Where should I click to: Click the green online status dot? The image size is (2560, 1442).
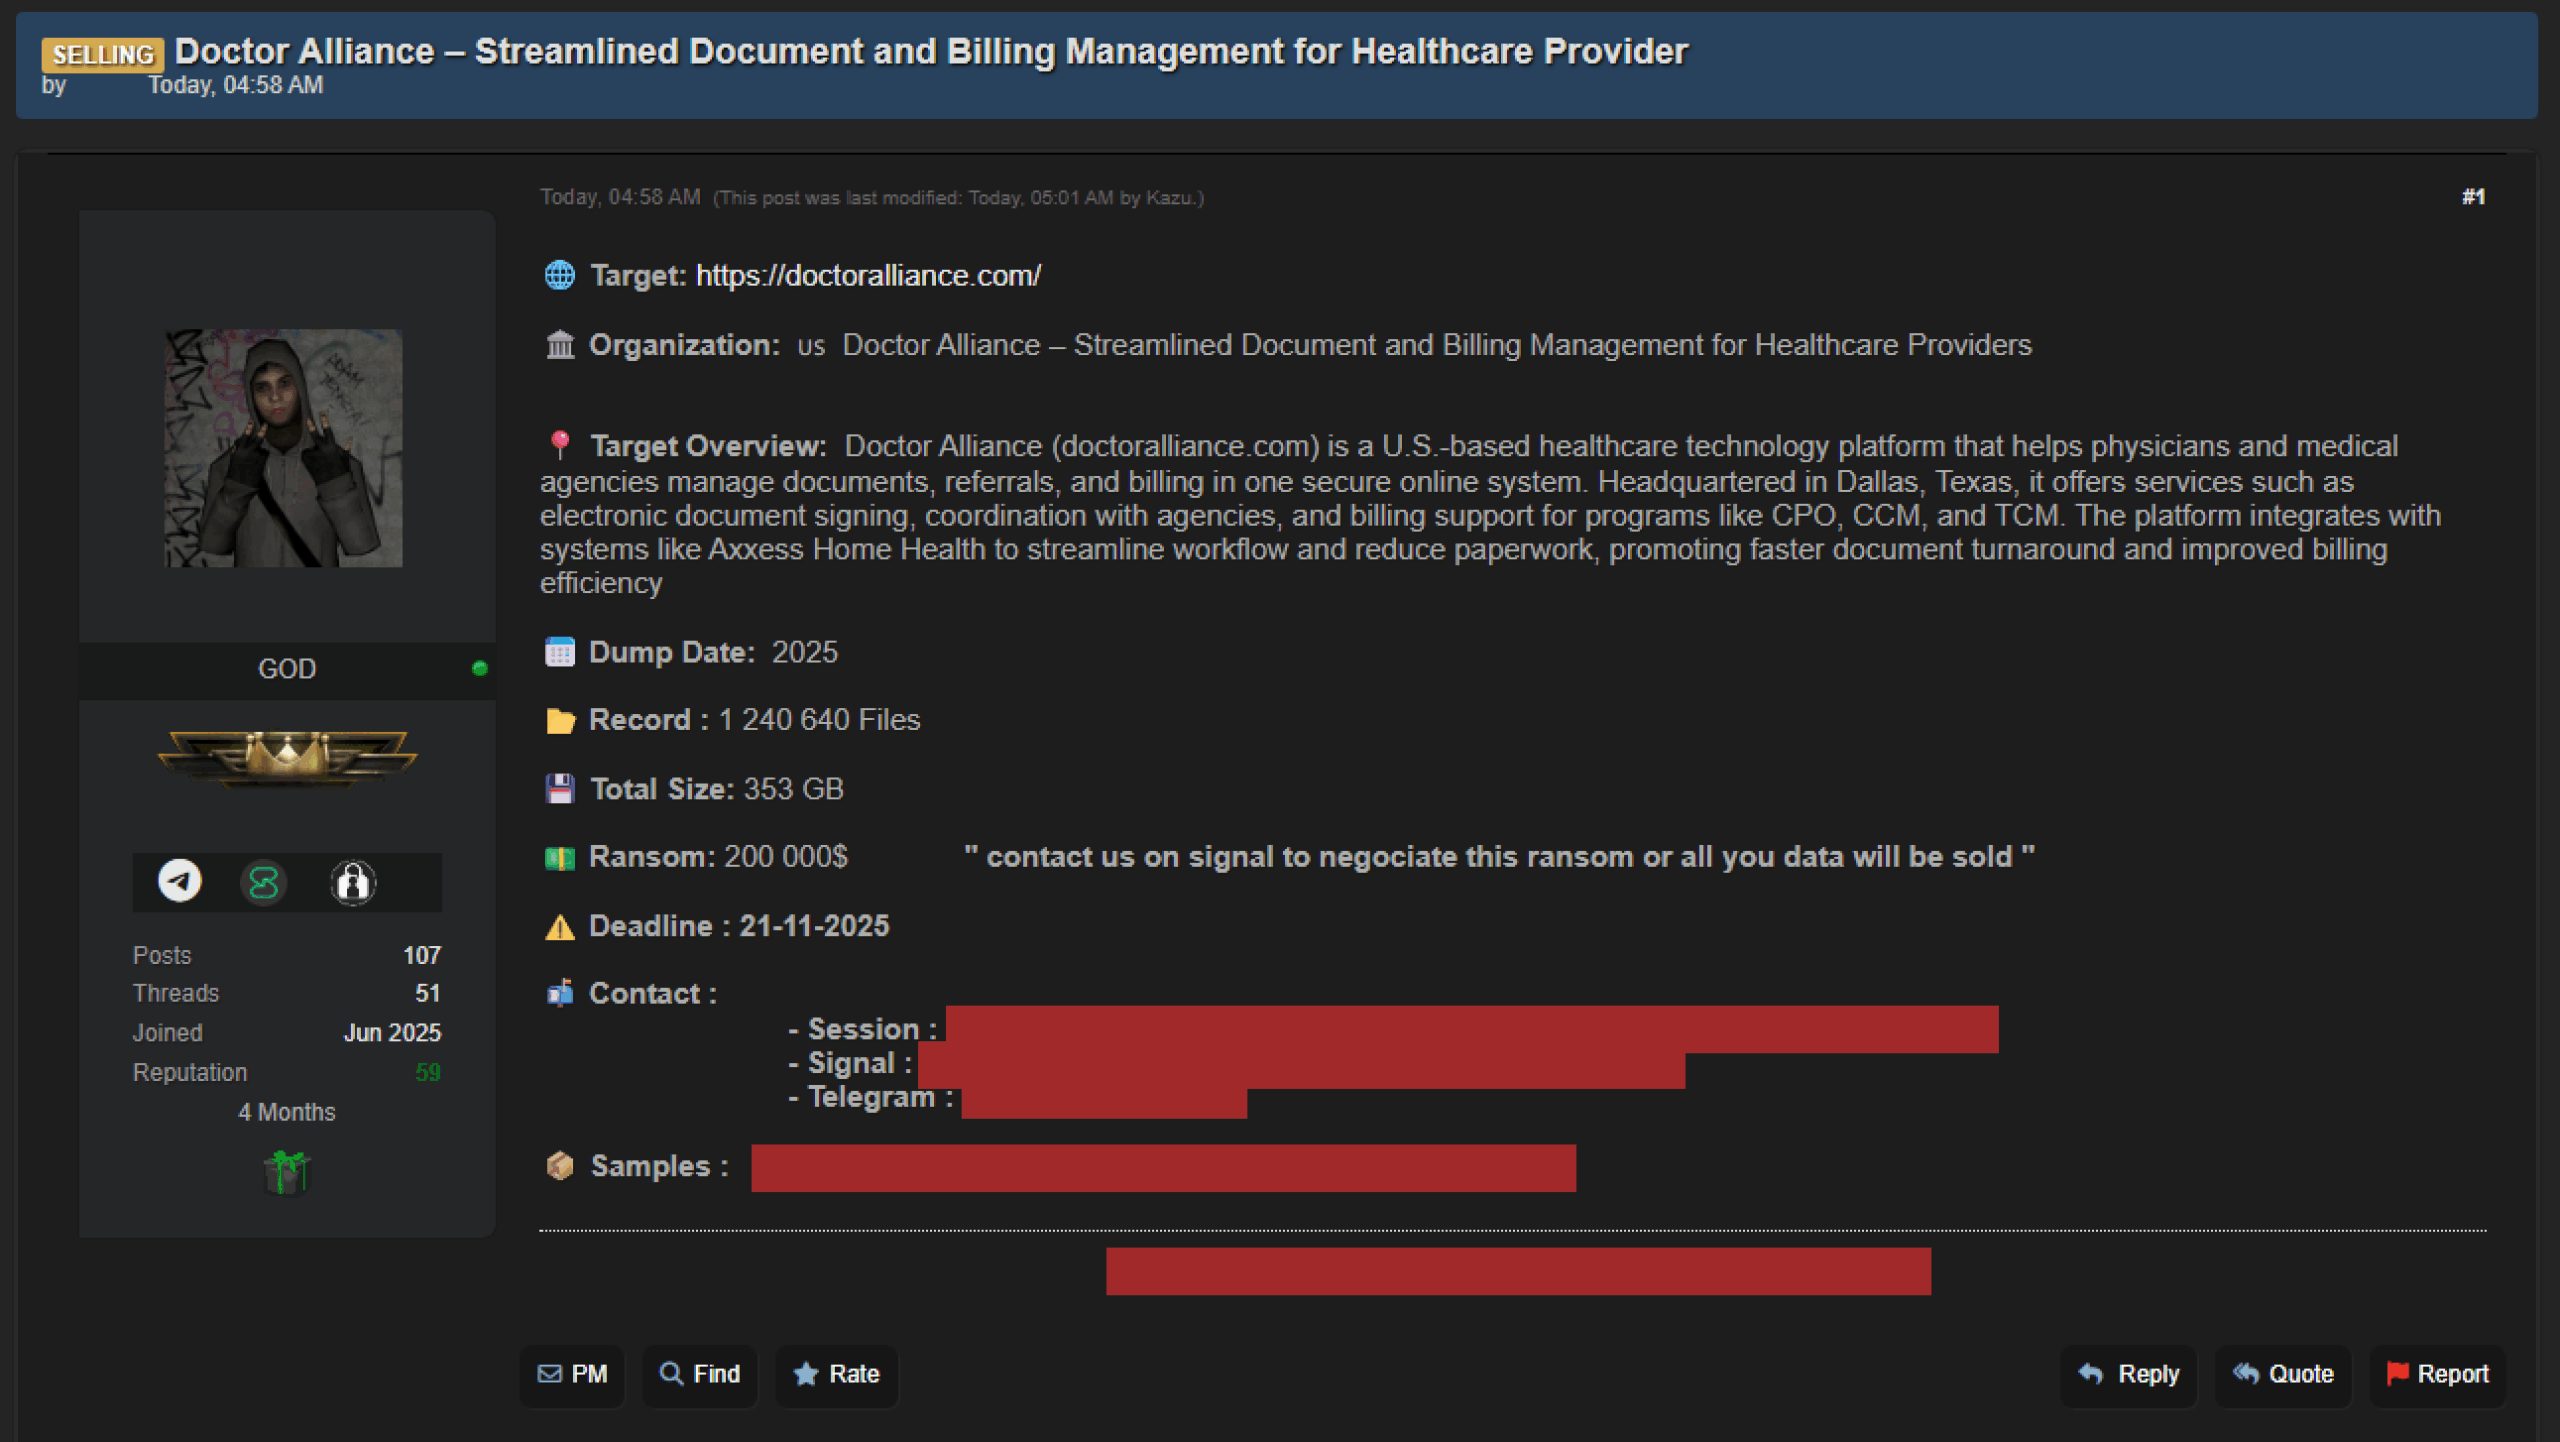pos(480,668)
